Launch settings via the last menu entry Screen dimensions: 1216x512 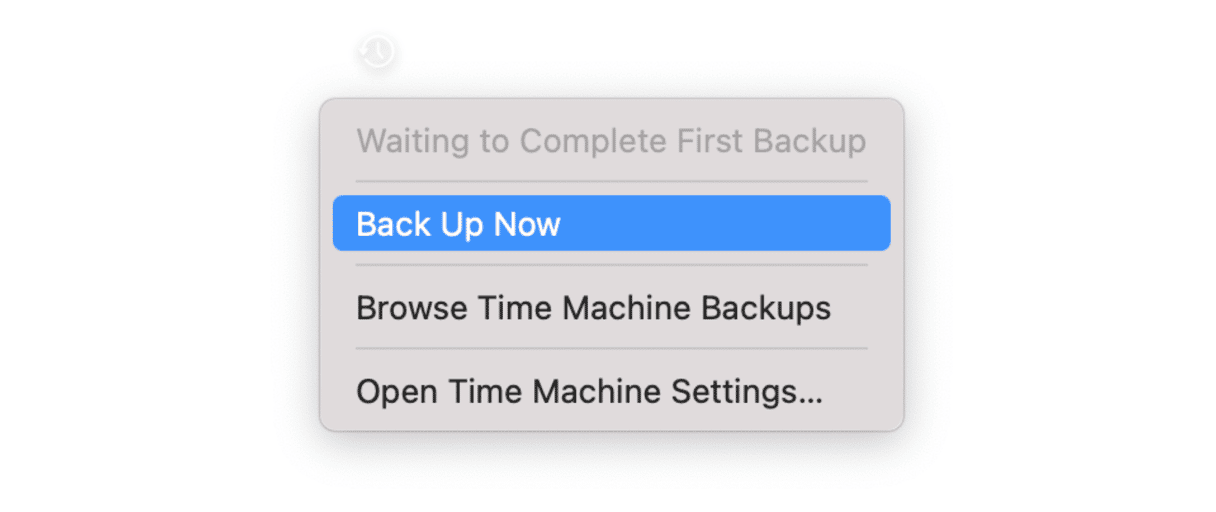coord(589,391)
